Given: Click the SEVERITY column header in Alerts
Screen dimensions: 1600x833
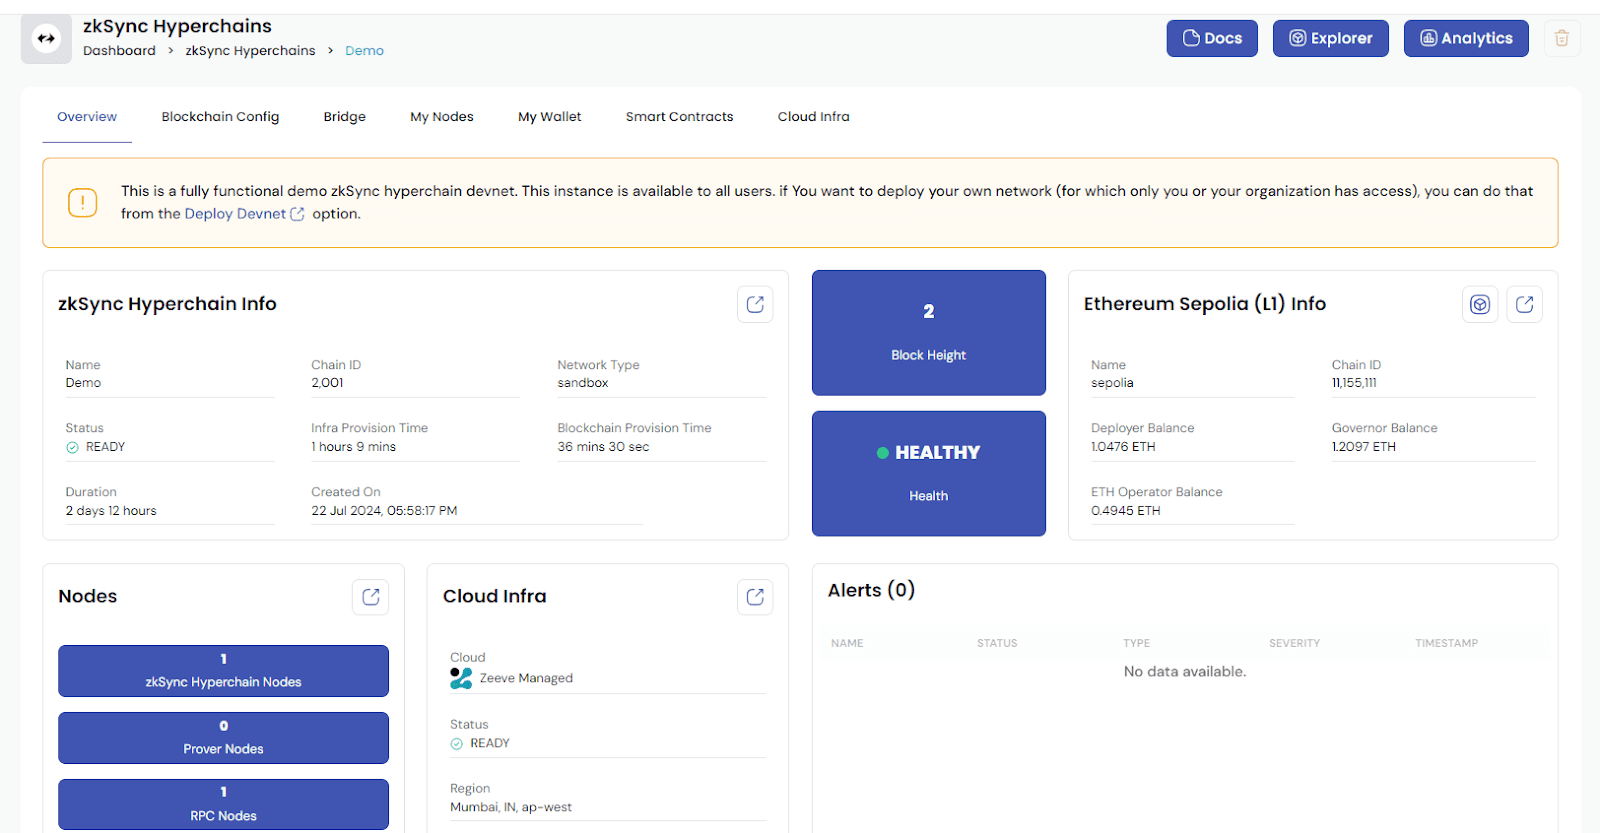Looking at the screenshot, I should coord(1294,643).
